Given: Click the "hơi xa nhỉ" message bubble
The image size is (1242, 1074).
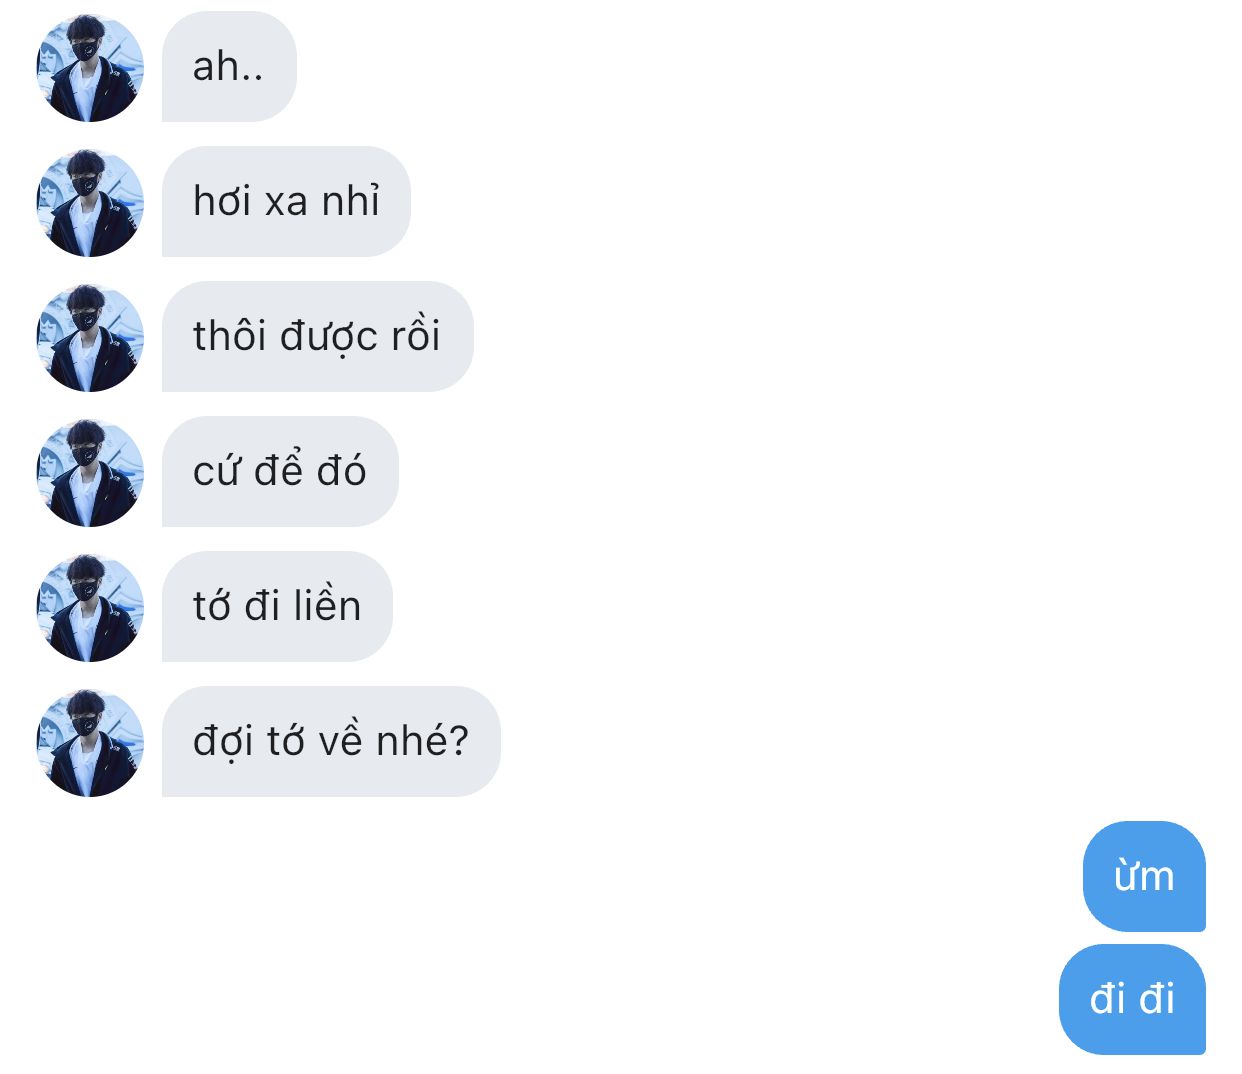Looking at the screenshot, I should (x=286, y=202).
